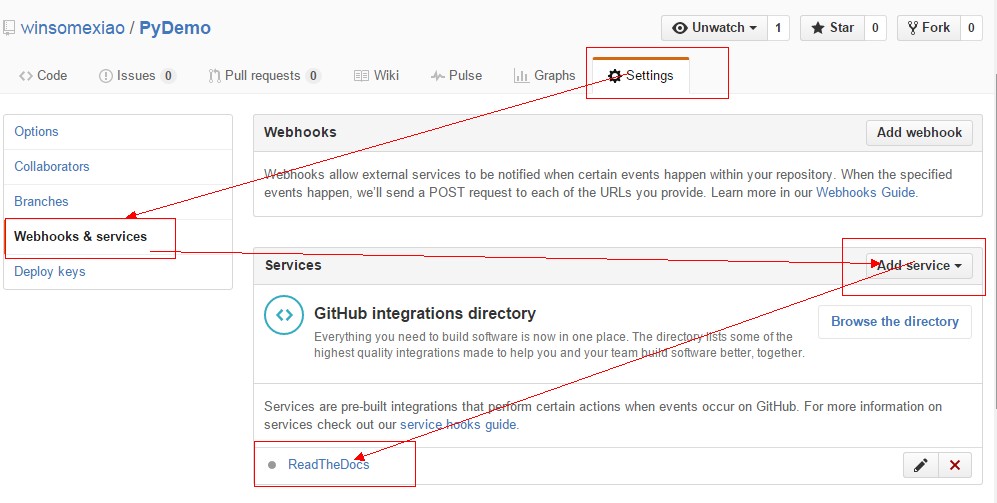Image resolution: width=997 pixels, height=503 pixels.
Task: Click the fork count 0
Action: (x=971, y=28)
